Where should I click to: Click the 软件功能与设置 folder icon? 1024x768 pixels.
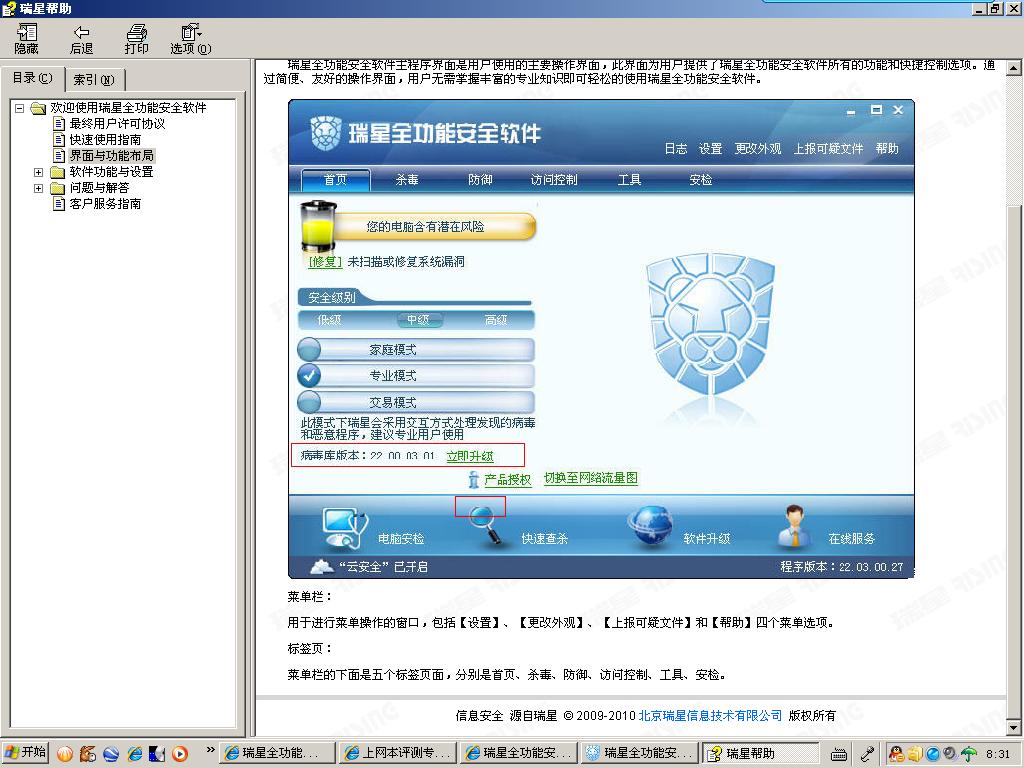click(x=58, y=172)
